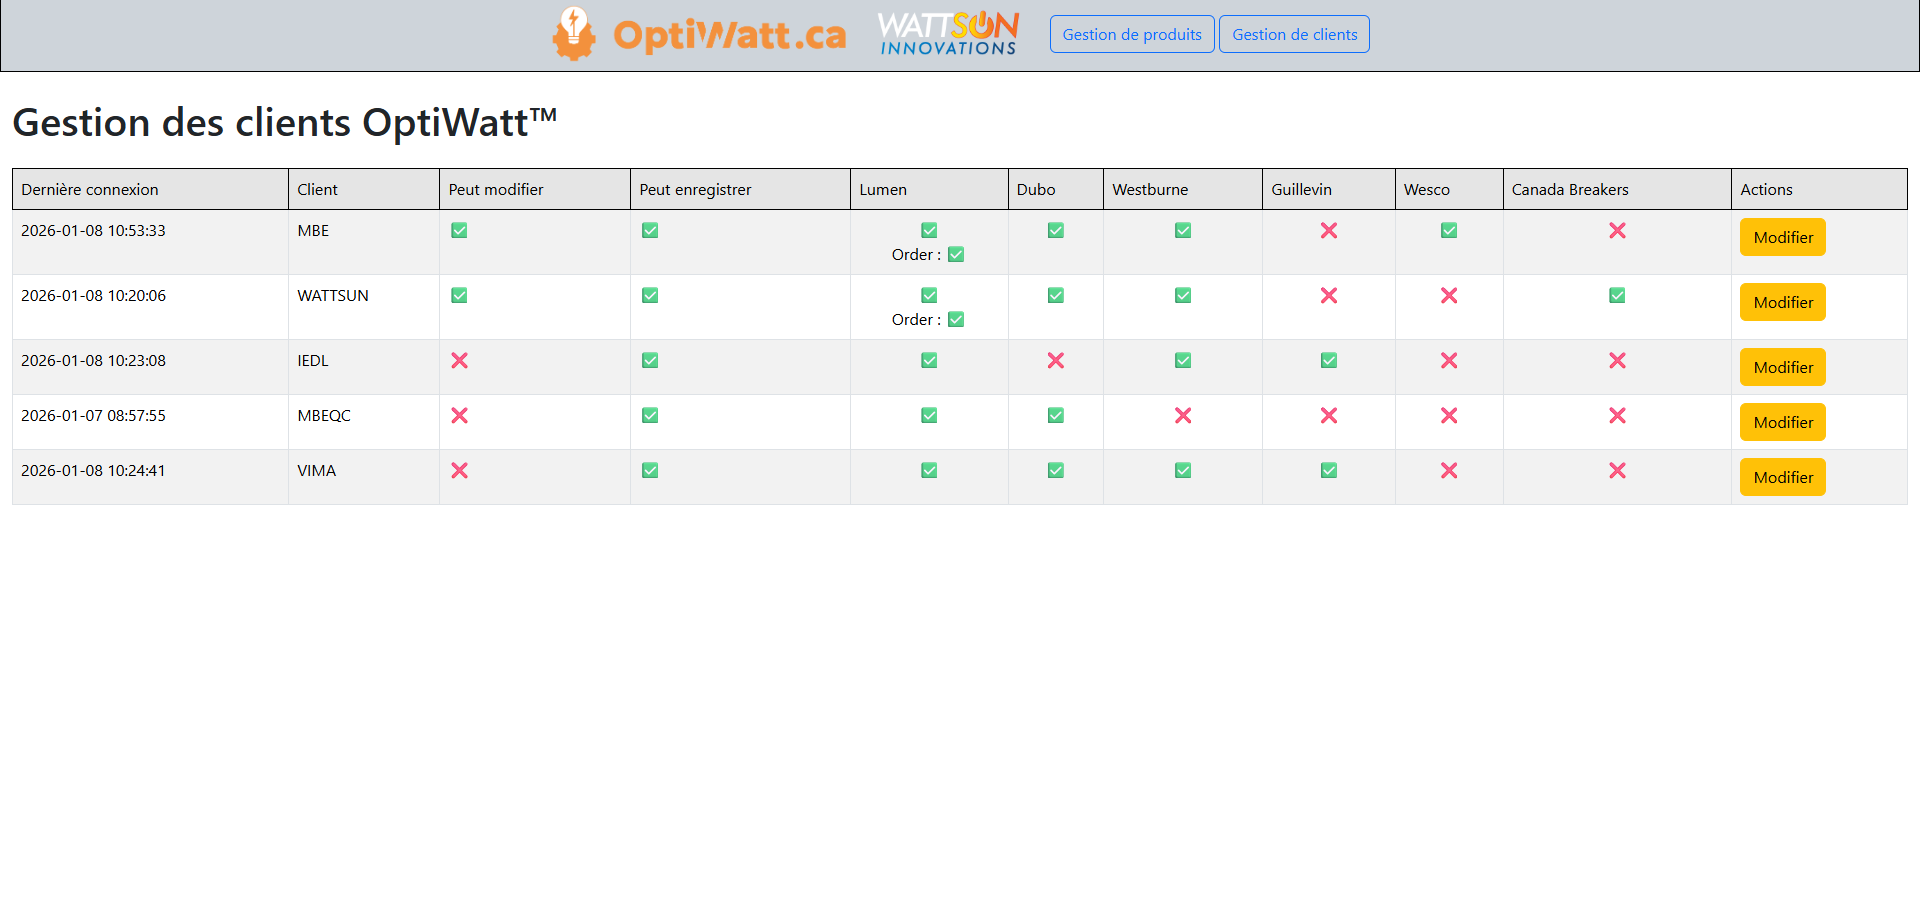The height and width of the screenshot is (906, 1920).
Task: Open the Gestion de clients page
Action: click(1294, 34)
